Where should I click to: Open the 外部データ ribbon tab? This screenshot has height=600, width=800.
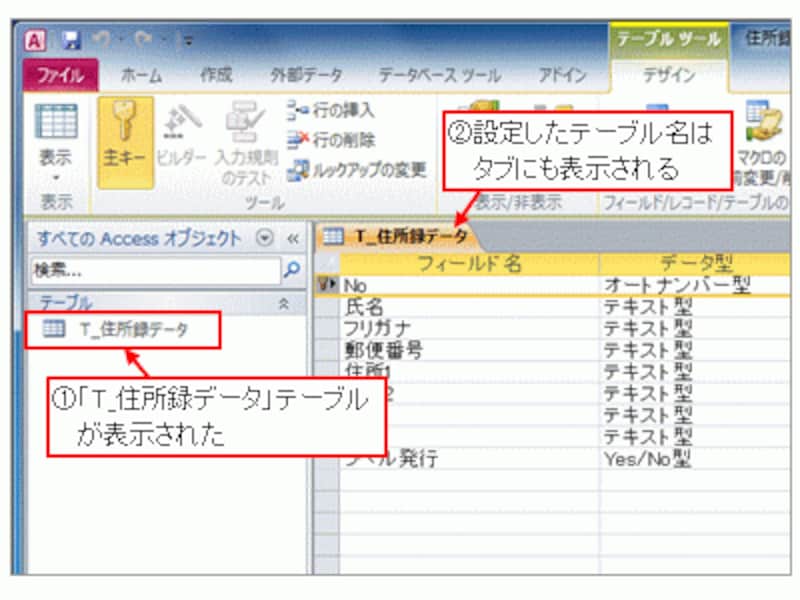pyautogui.click(x=306, y=75)
